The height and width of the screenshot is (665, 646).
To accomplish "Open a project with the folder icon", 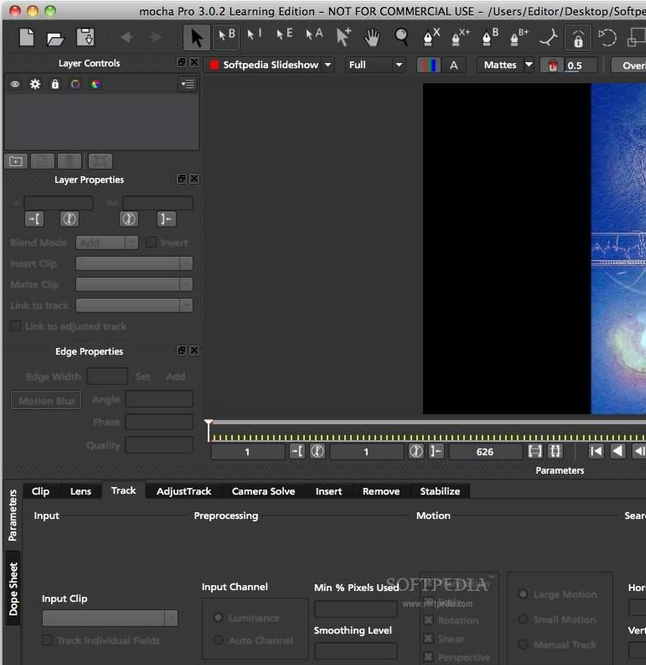I will 55,38.
